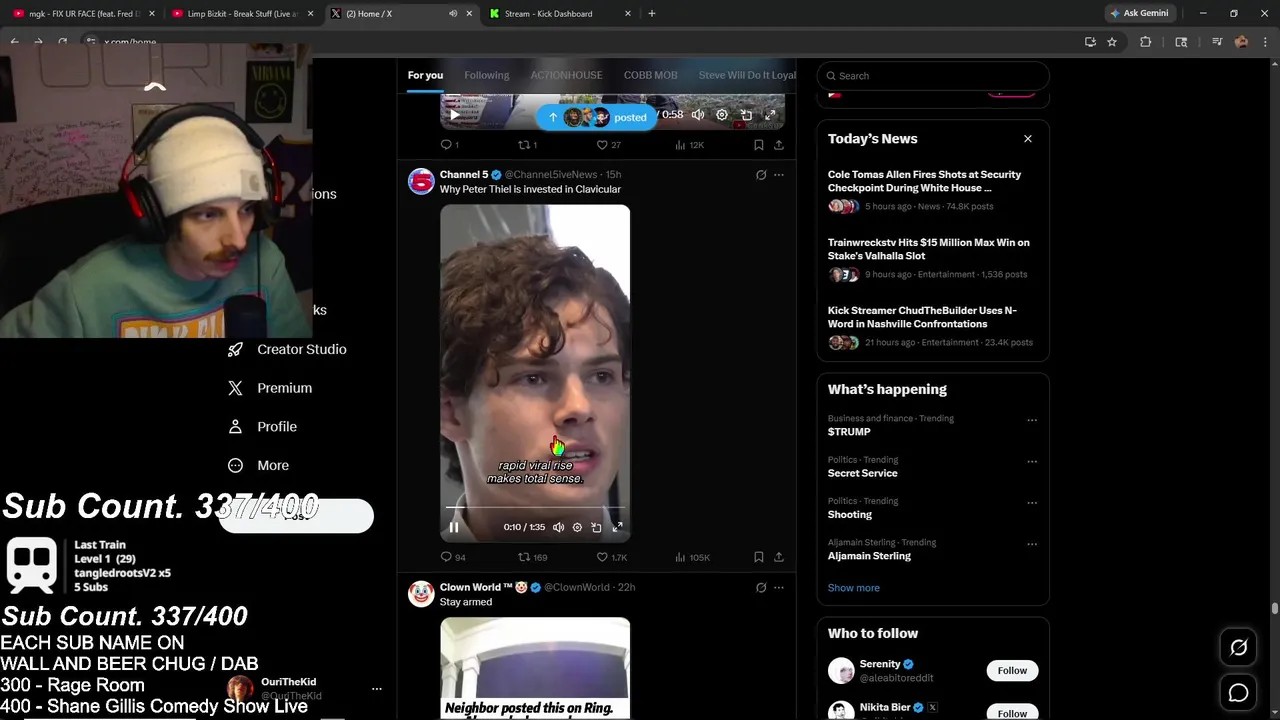This screenshot has width=1280, height=720.
Task: Click Grok icon on Clown World post
Action: click(x=760, y=588)
